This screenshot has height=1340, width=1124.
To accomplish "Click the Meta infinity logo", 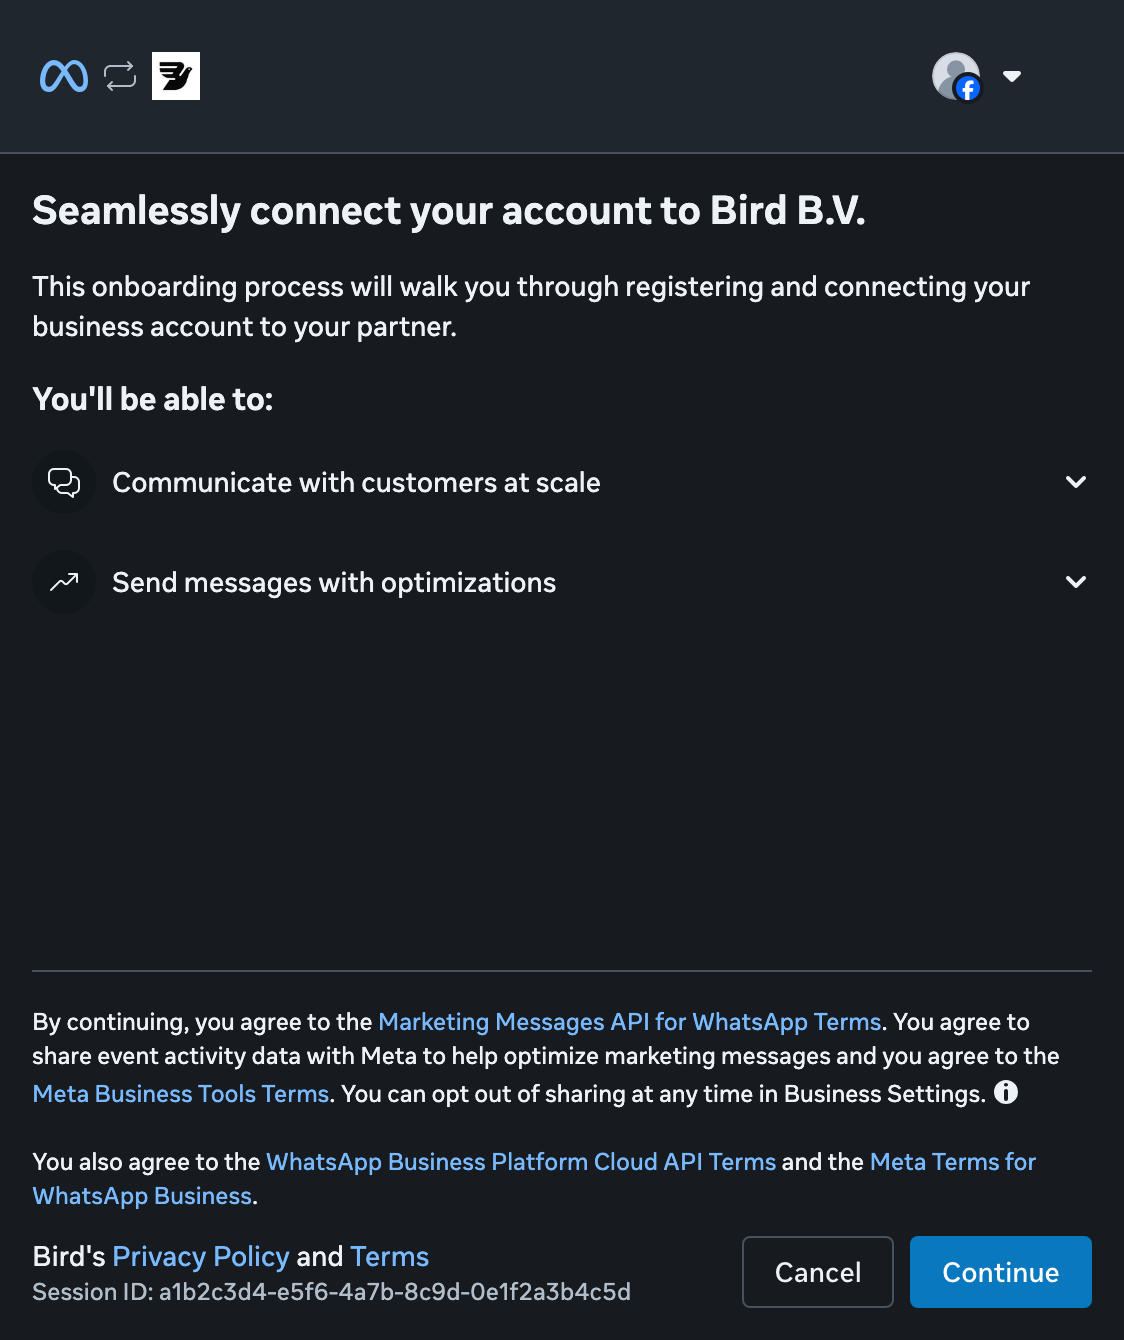I will click(64, 76).
